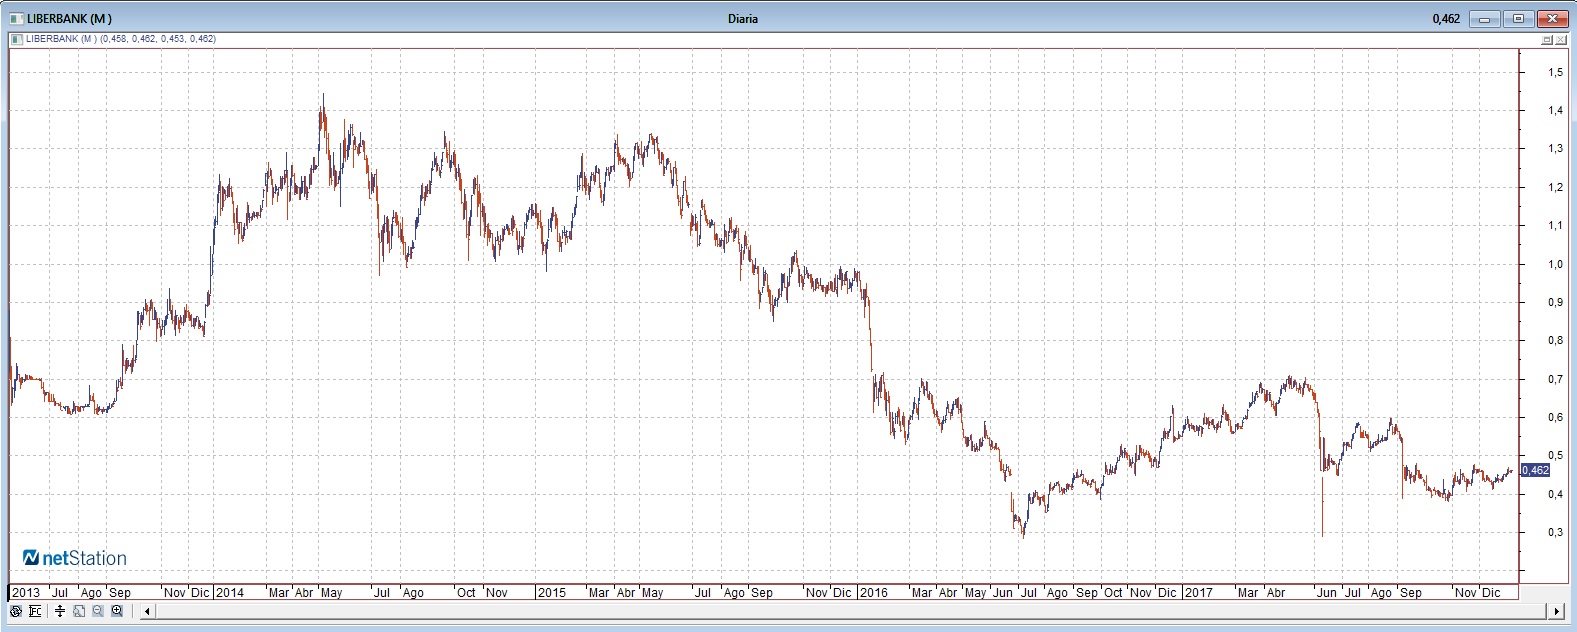
Task: Maximize the inner chart pane
Action: point(1547,40)
